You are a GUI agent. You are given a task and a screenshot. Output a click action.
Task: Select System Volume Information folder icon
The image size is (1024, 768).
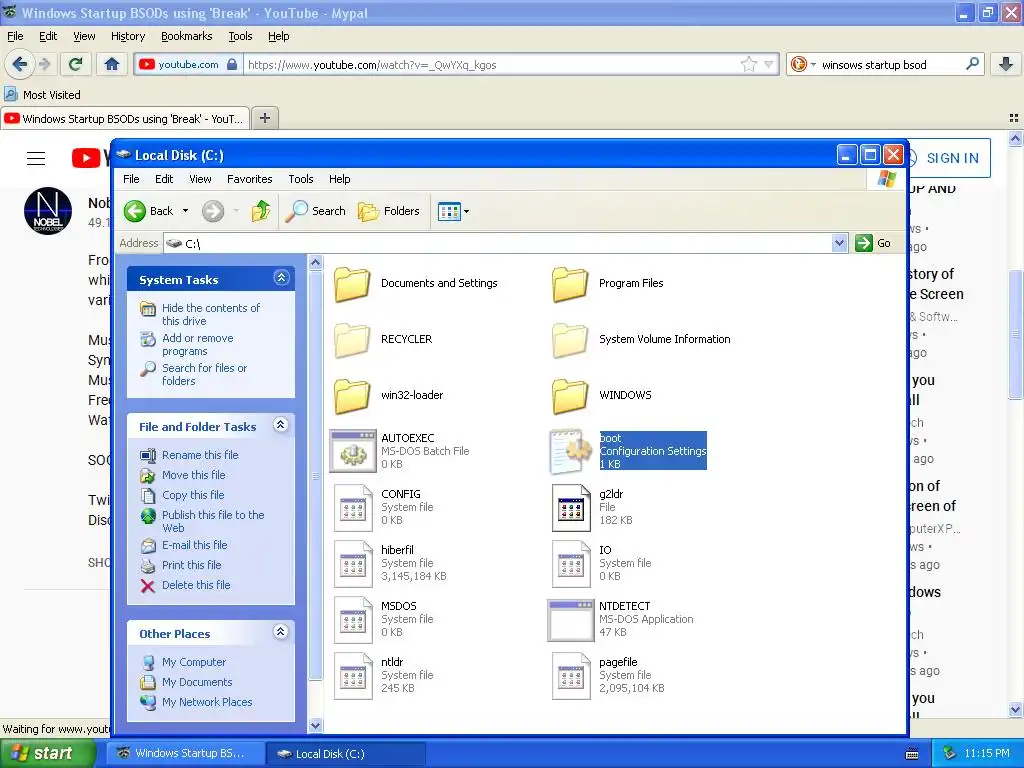click(570, 340)
